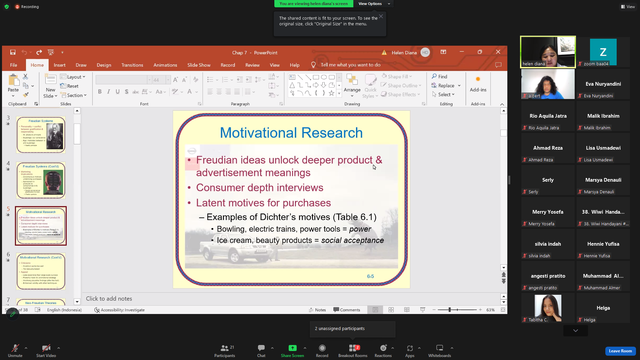This screenshot has width=640, height=360.
Task: Switch to the Animations tab
Action: pos(165,65)
